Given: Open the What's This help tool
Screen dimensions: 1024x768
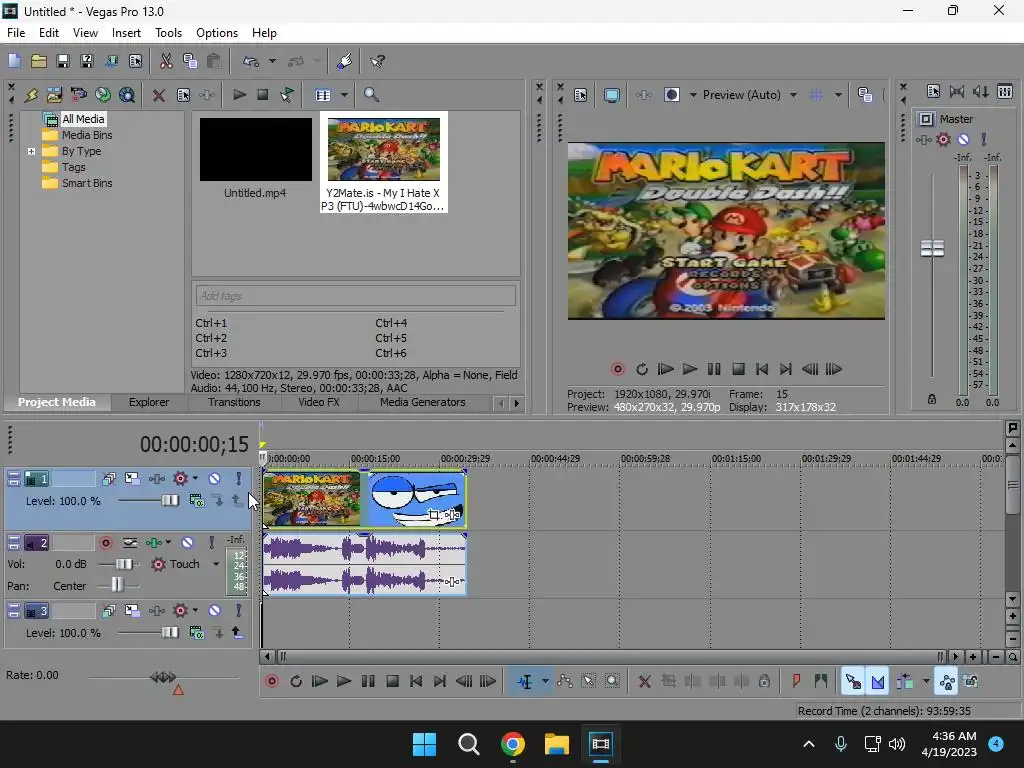Looking at the screenshot, I should 377,61.
